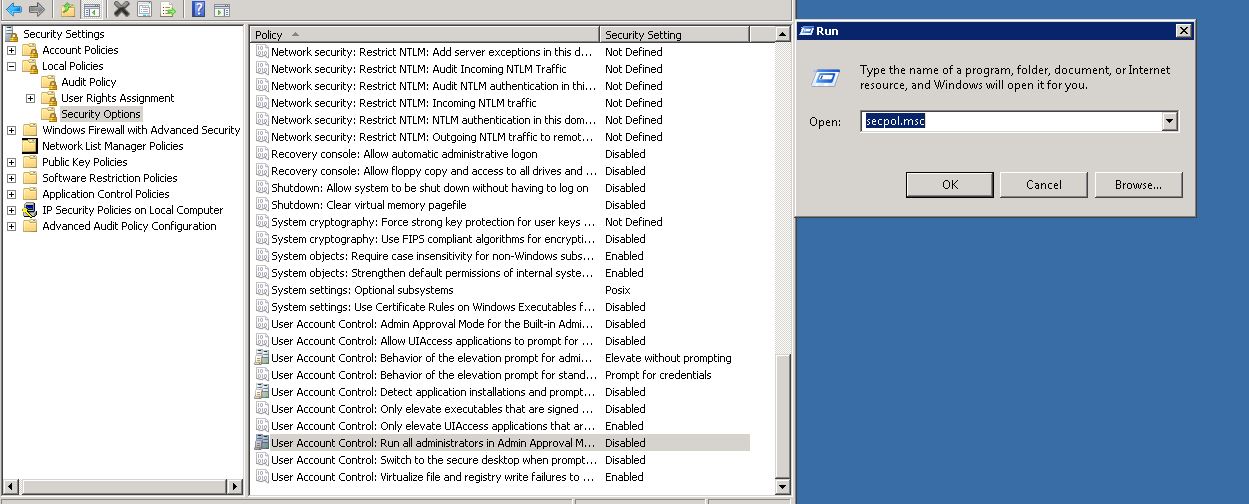Click the Security Options folder icon
The width and height of the screenshot is (1249, 504).
click(49, 114)
